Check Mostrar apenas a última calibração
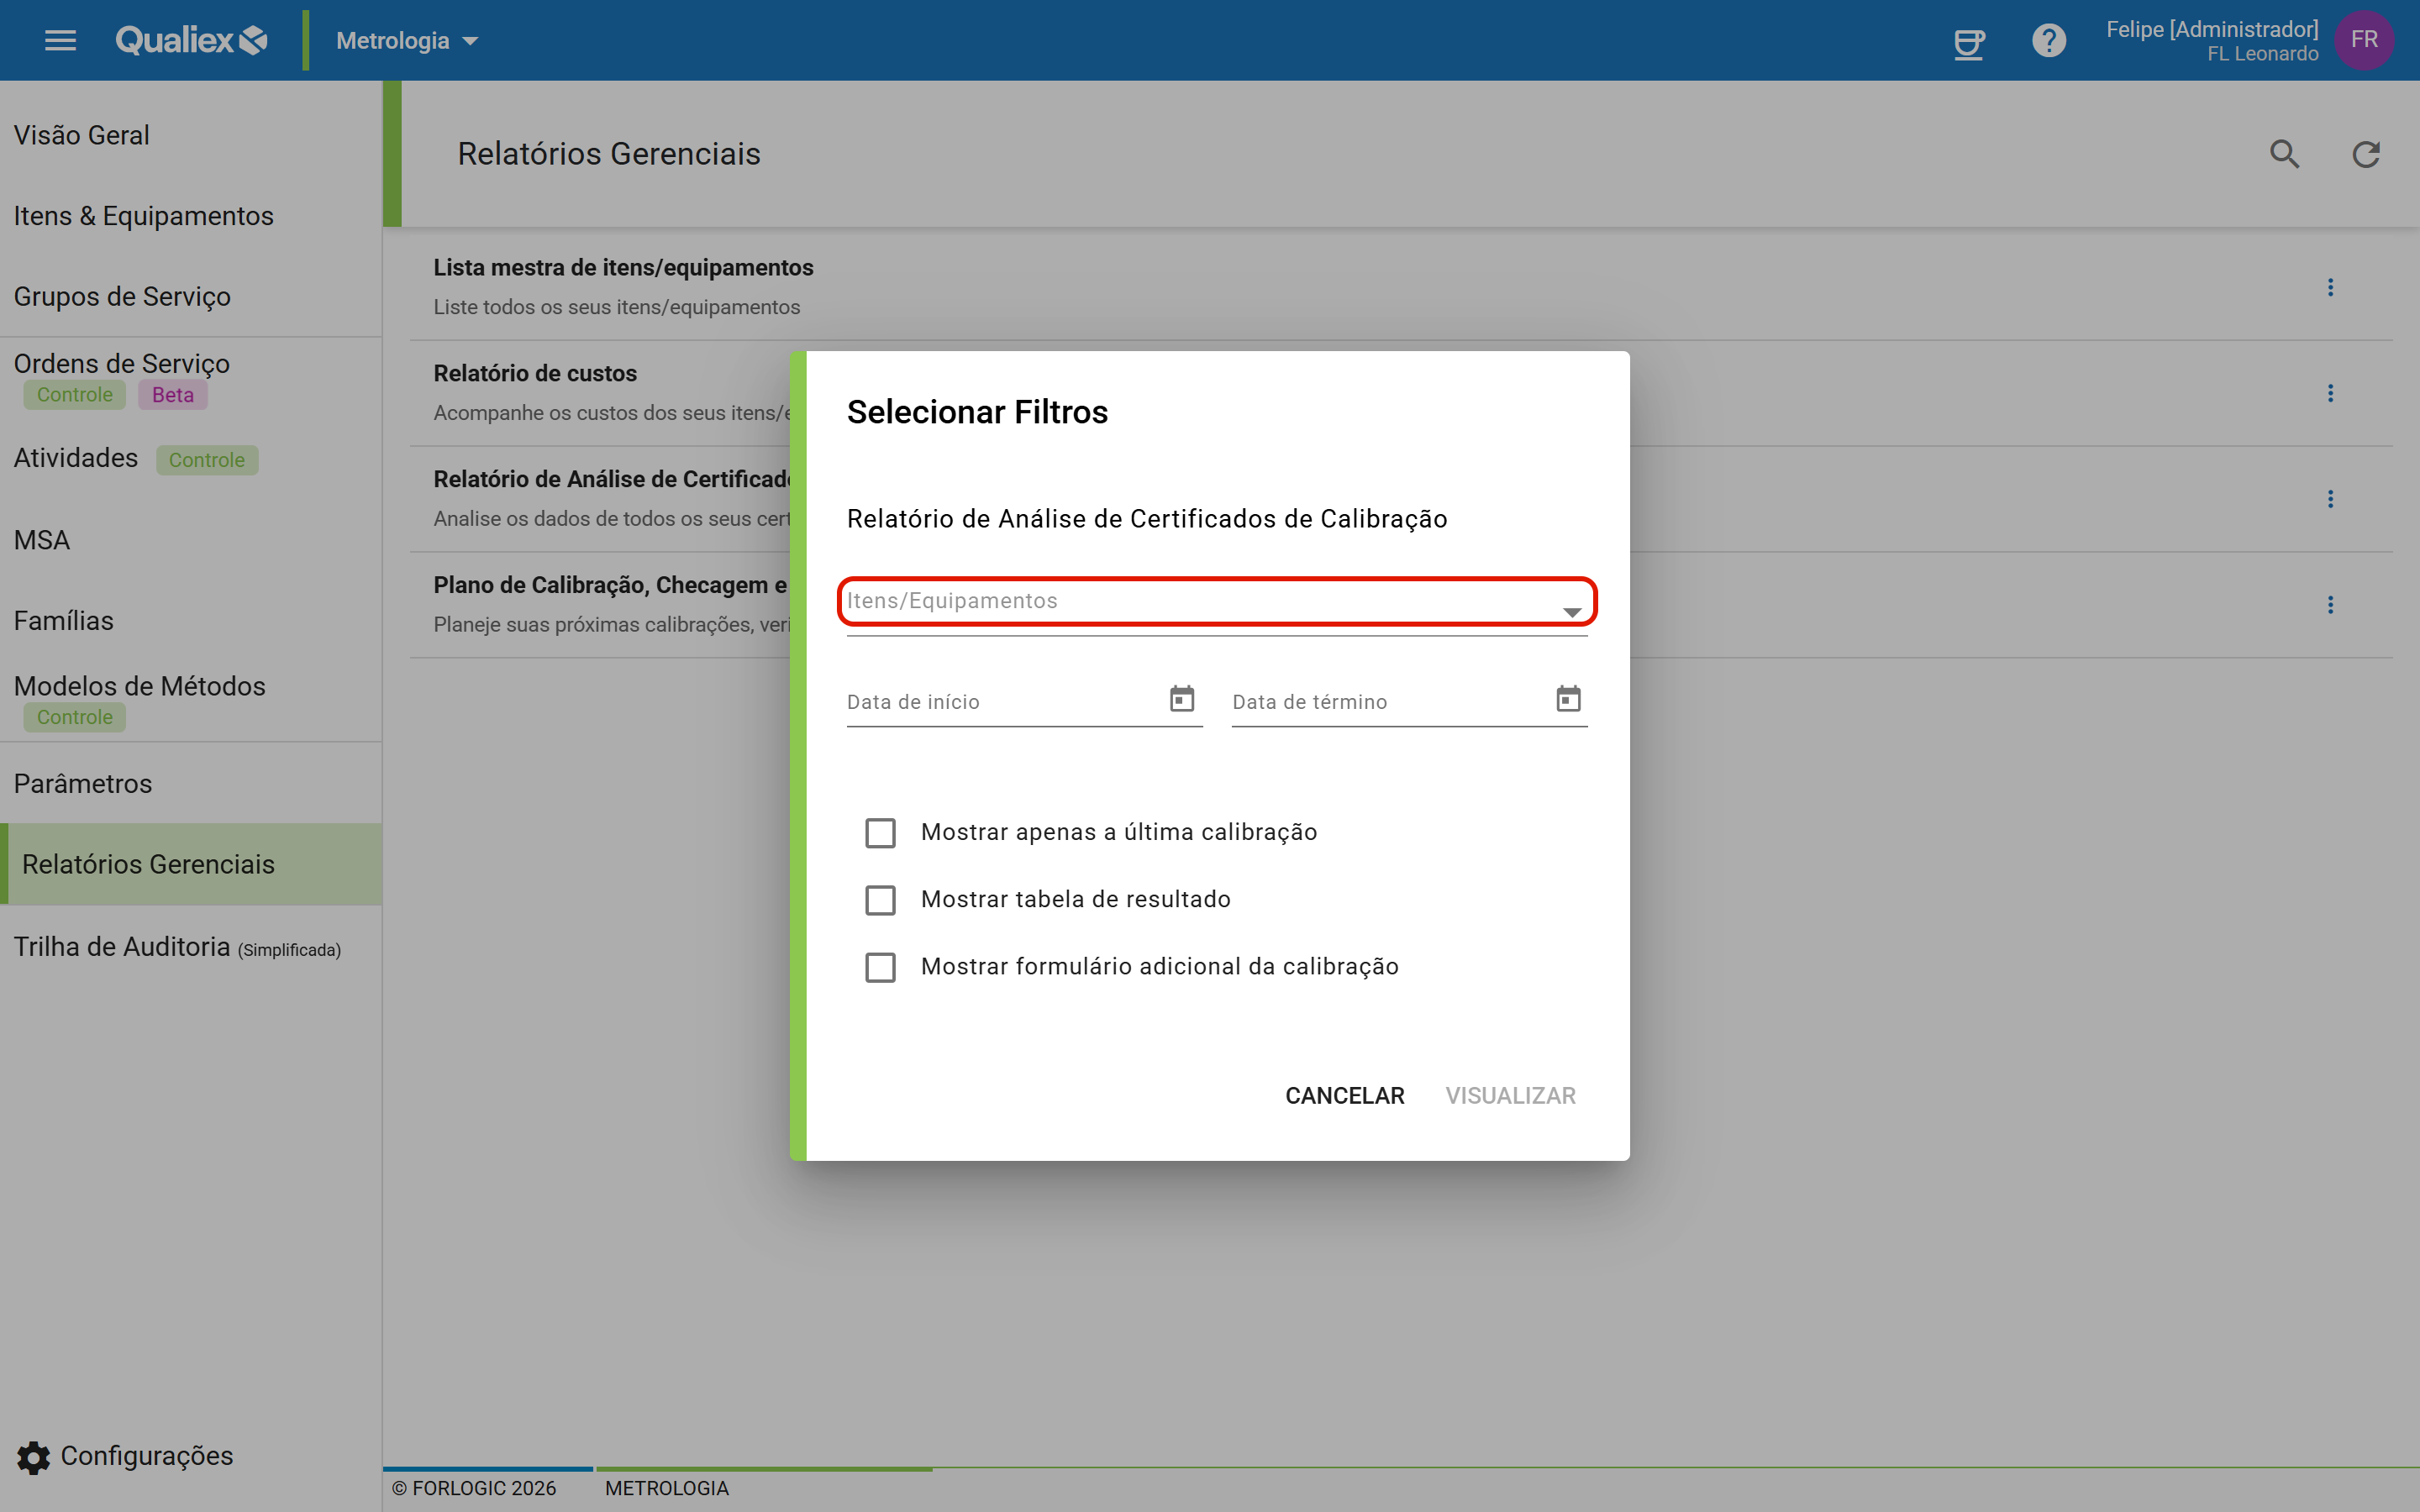The image size is (2420, 1512). pos(880,833)
